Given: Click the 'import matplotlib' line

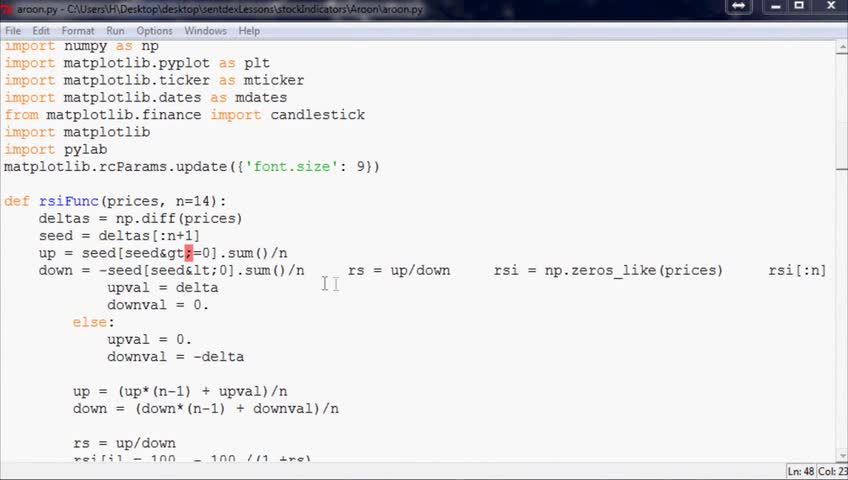Looking at the screenshot, I should click(x=77, y=132).
